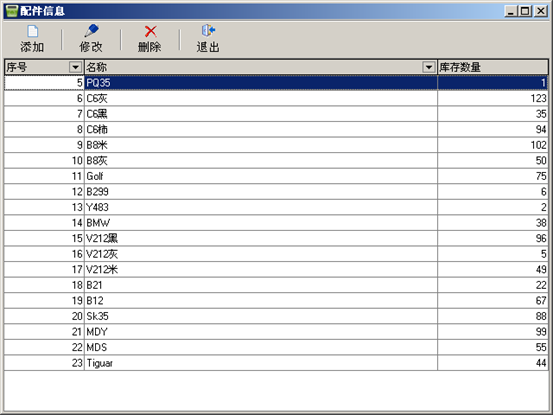Screen dimensions: 553x415
Task: Maximize the 配件信息 window
Action: pos(525,11)
